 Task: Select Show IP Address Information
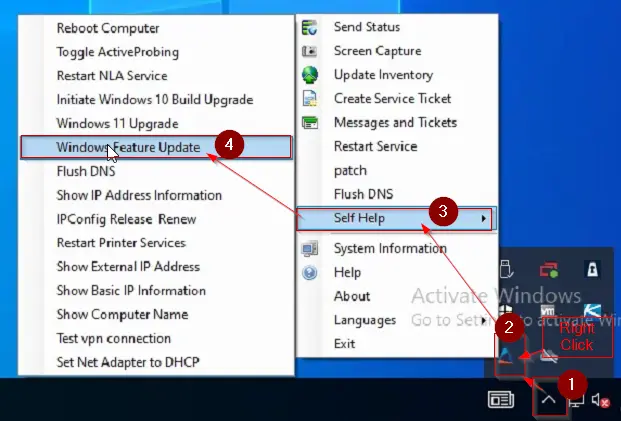(157, 195)
